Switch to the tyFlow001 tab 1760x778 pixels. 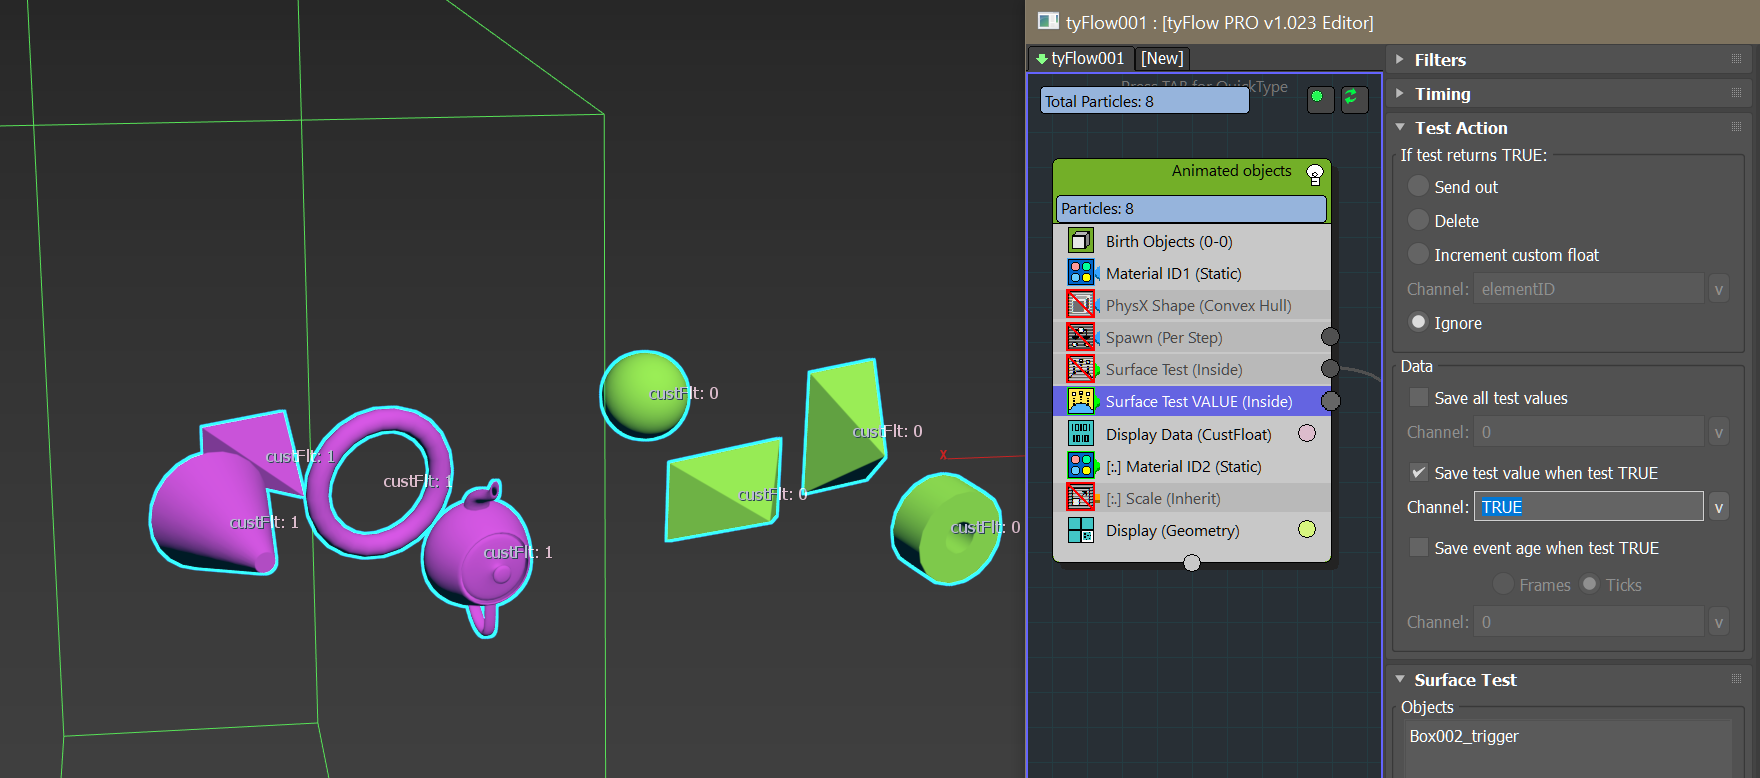click(x=1080, y=59)
